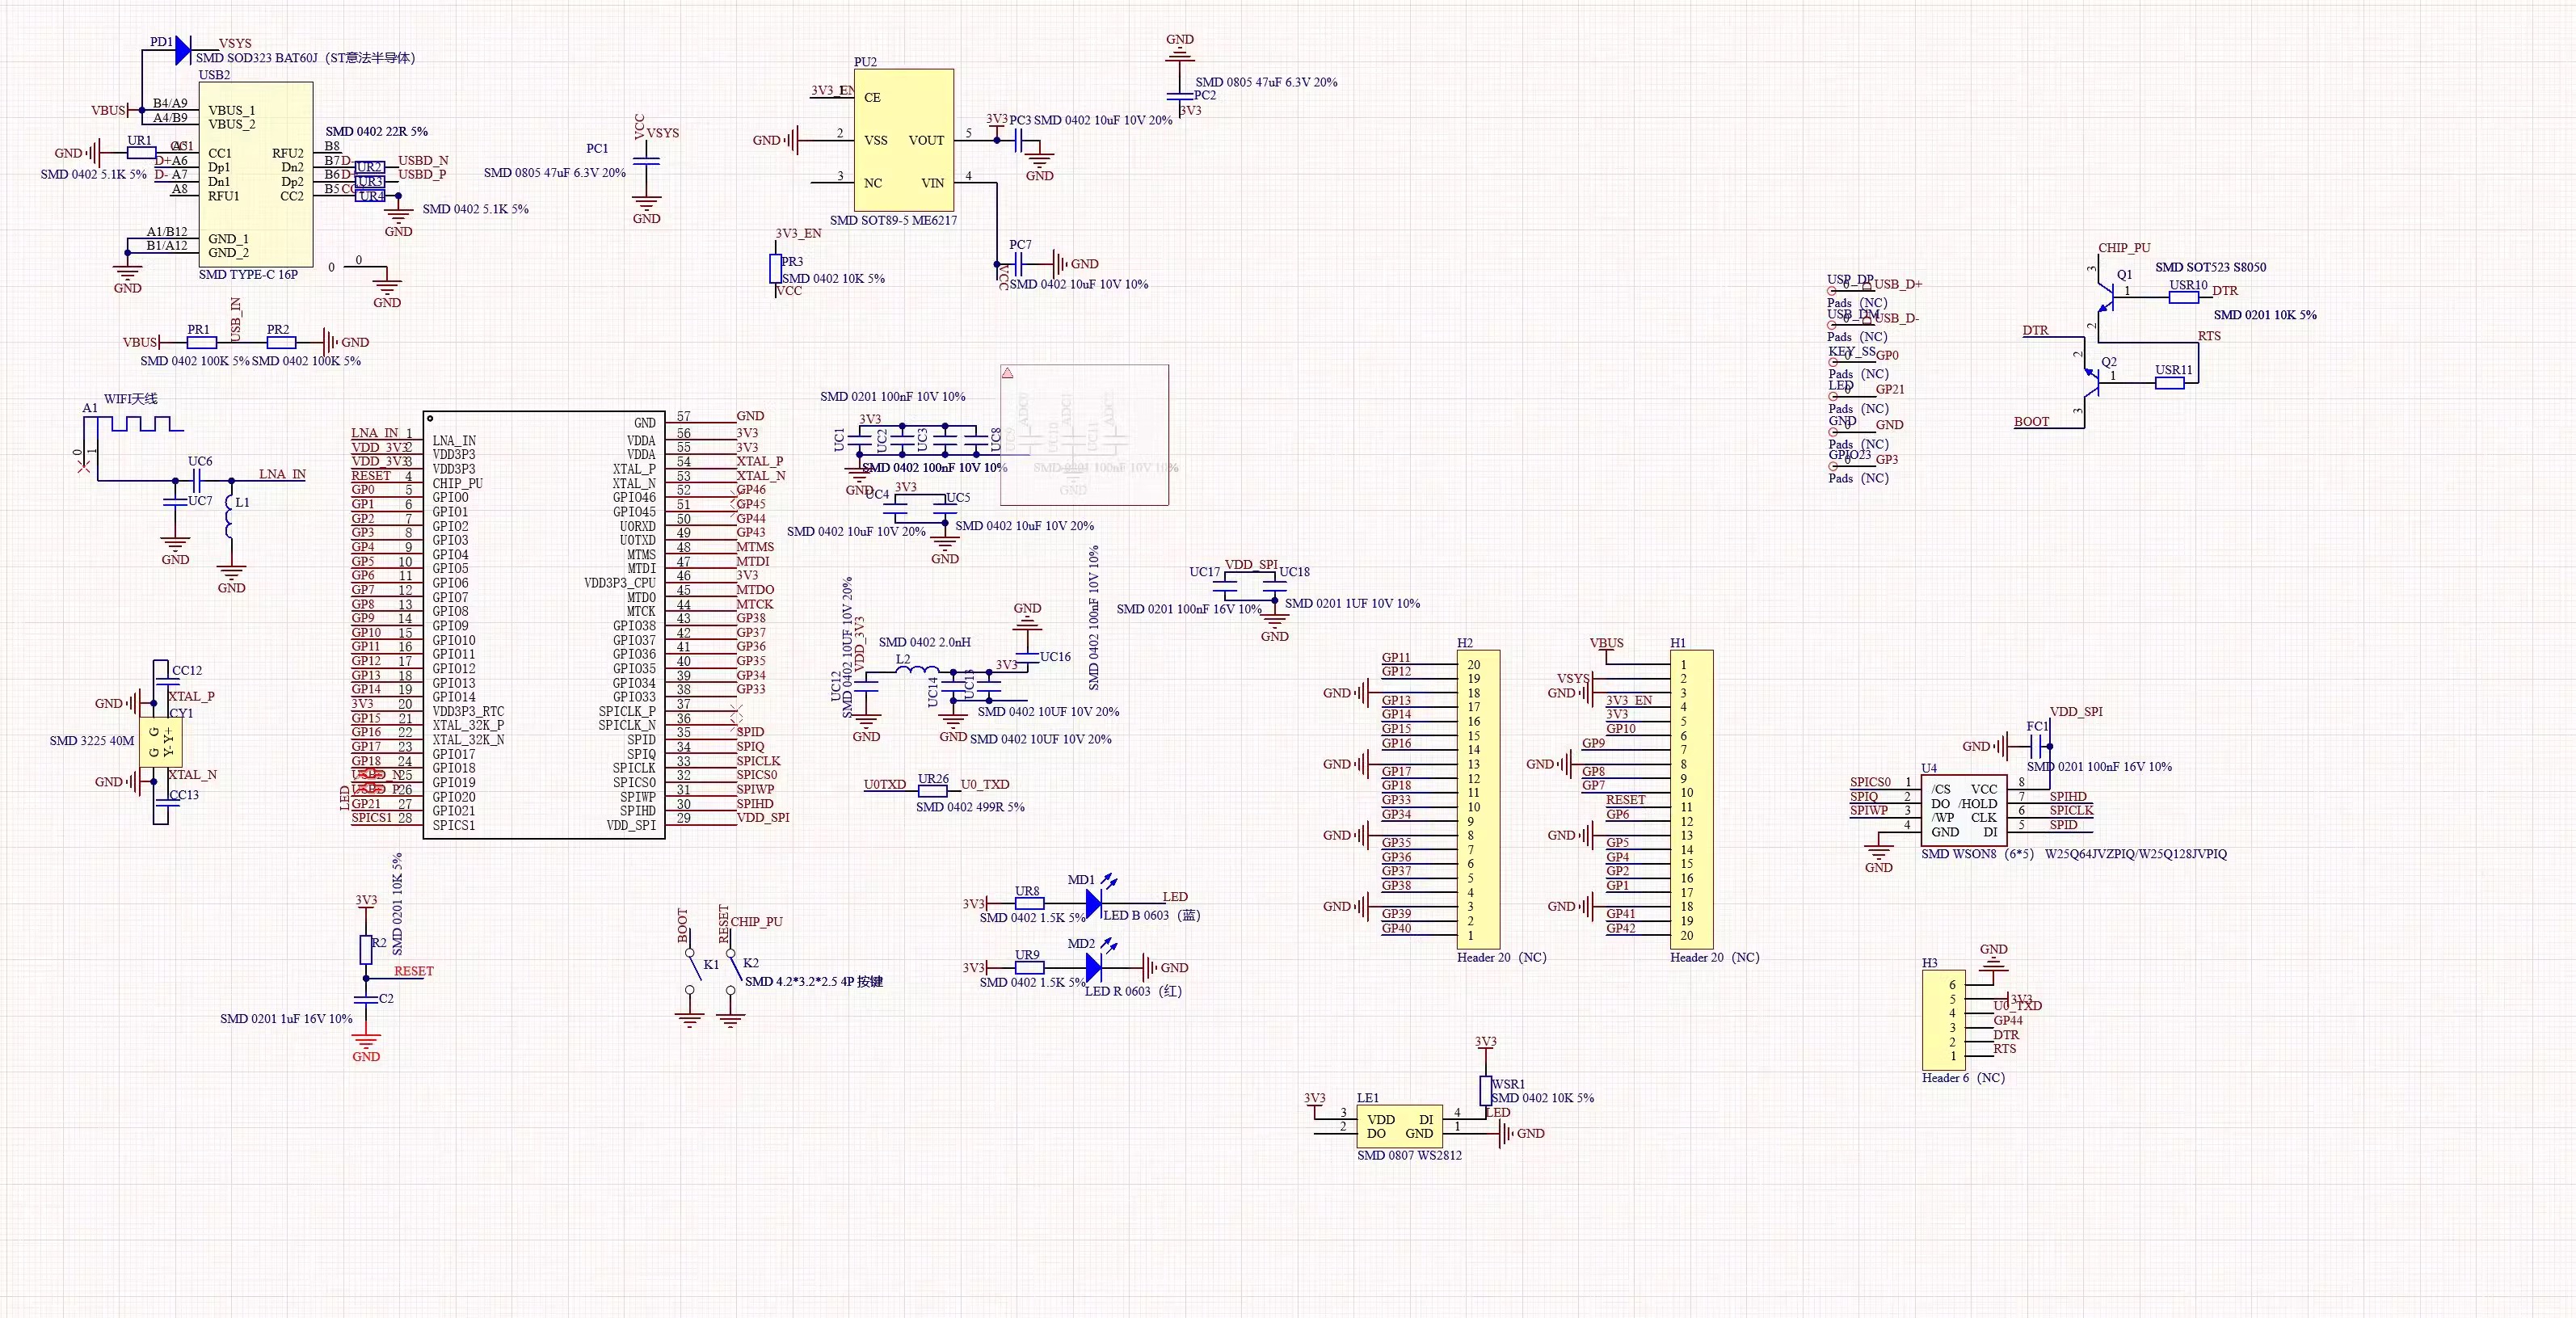The height and width of the screenshot is (1318, 2576).
Task: Click the R2 reset pull-up resistor
Action: pyautogui.click(x=366, y=949)
